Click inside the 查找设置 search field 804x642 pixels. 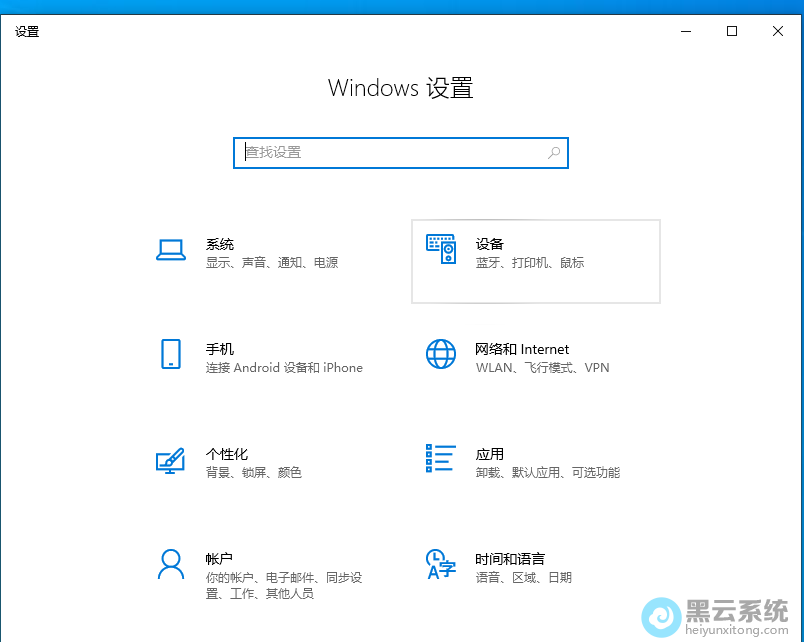[350, 152]
